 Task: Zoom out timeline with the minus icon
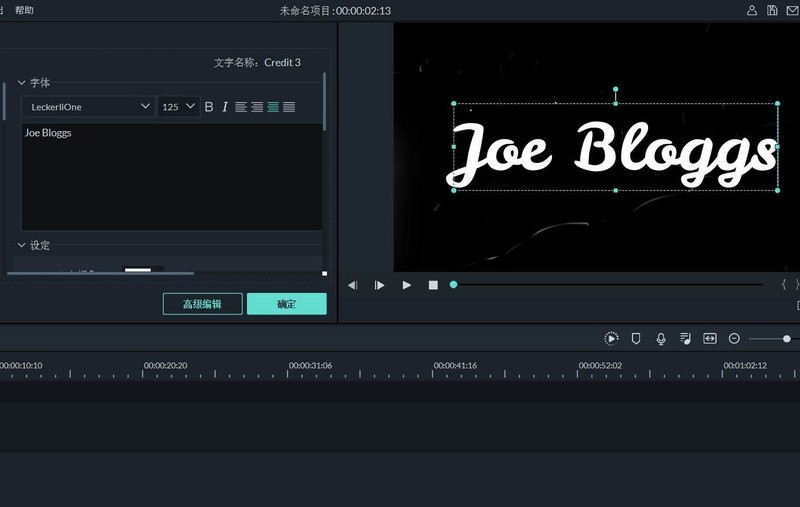[734, 339]
